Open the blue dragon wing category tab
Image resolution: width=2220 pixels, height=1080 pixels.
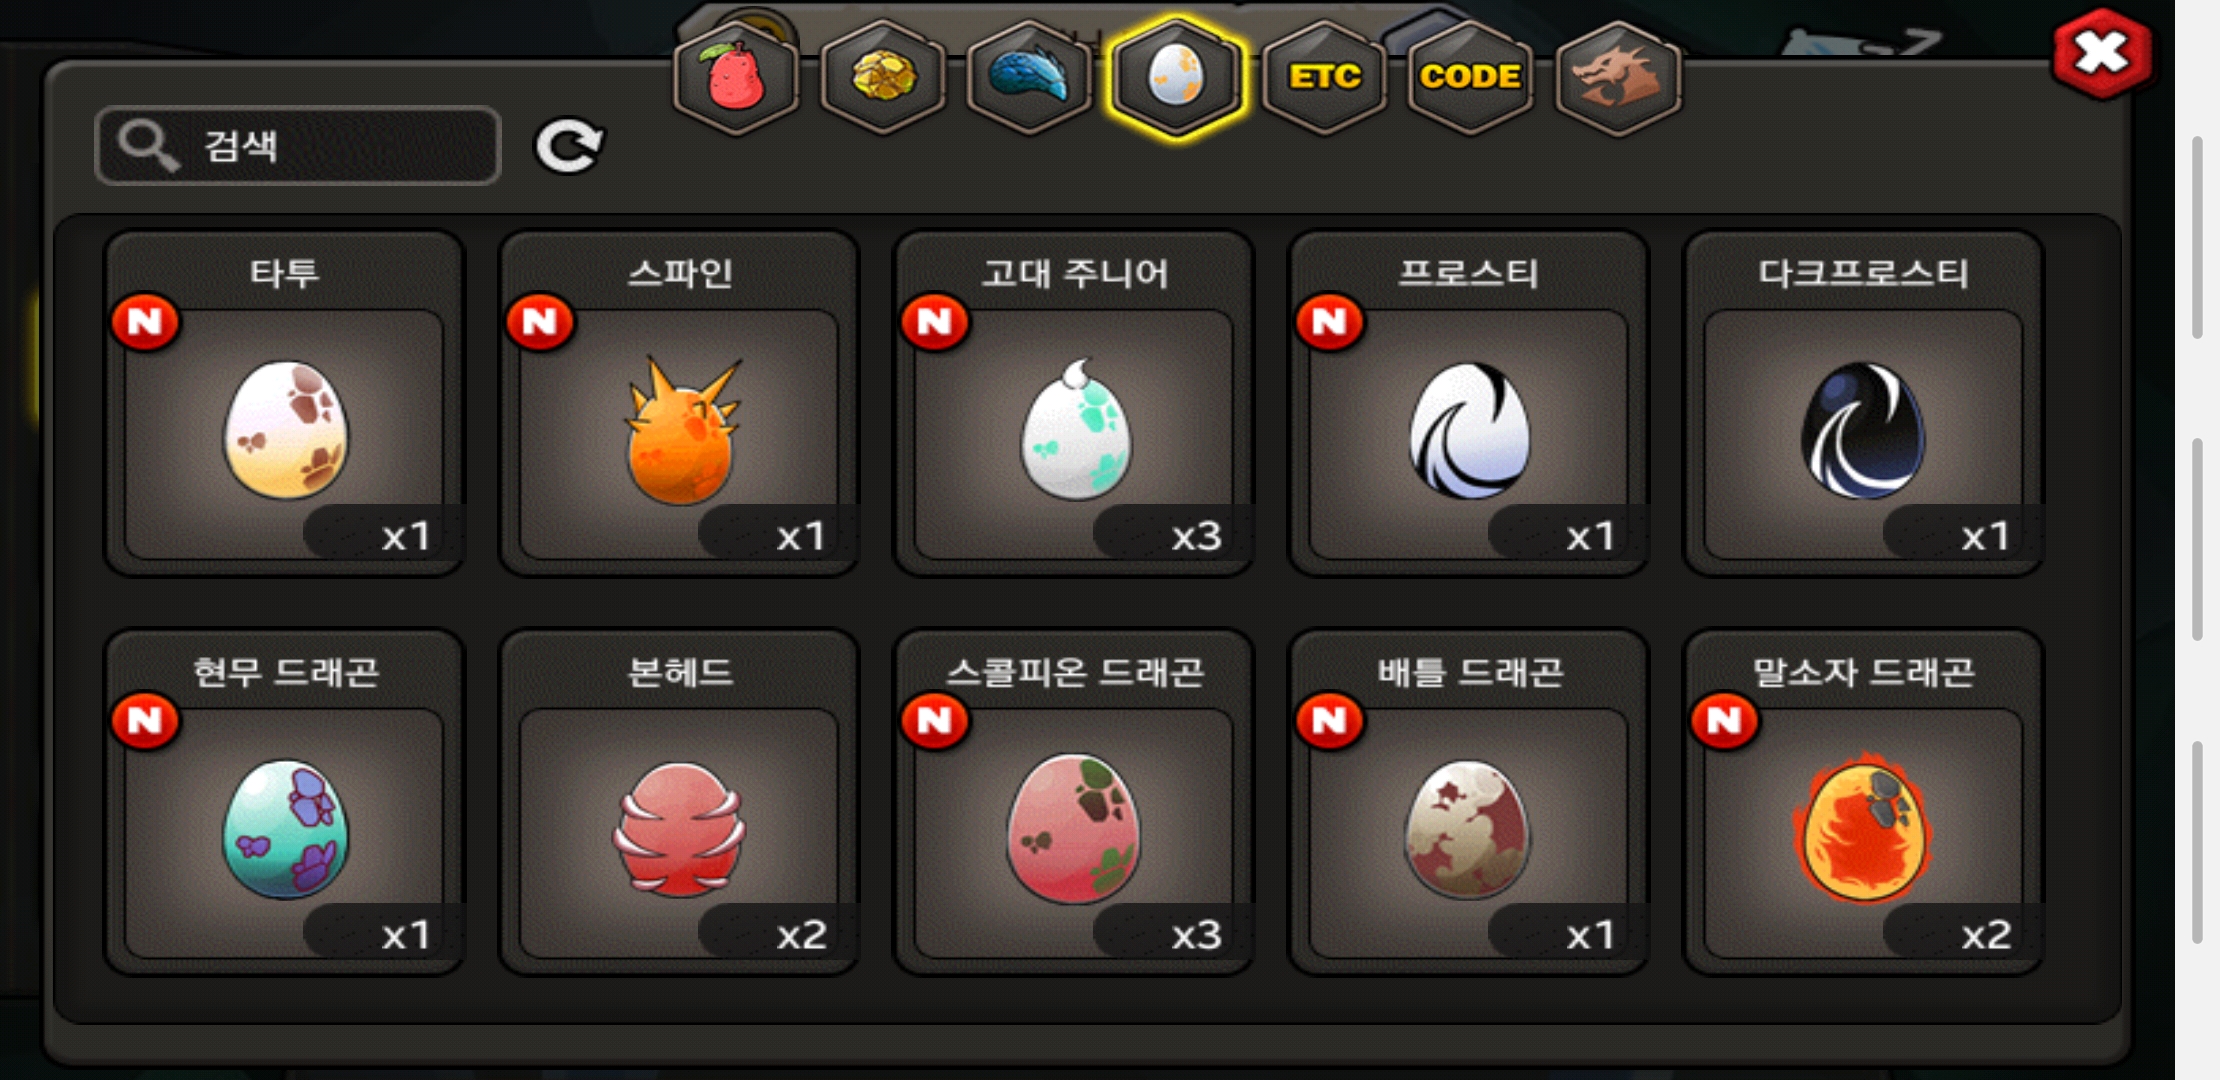[x=1029, y=77]
